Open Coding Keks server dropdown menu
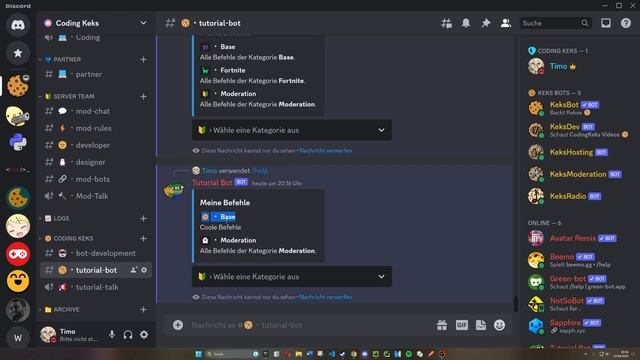 click(143, 23)
